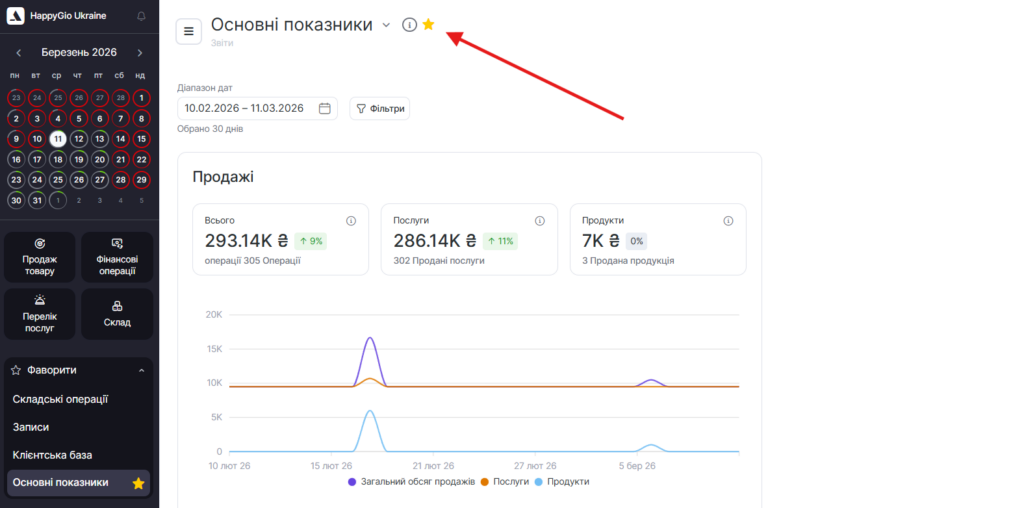Go to next month in calendar

point(140,53)
